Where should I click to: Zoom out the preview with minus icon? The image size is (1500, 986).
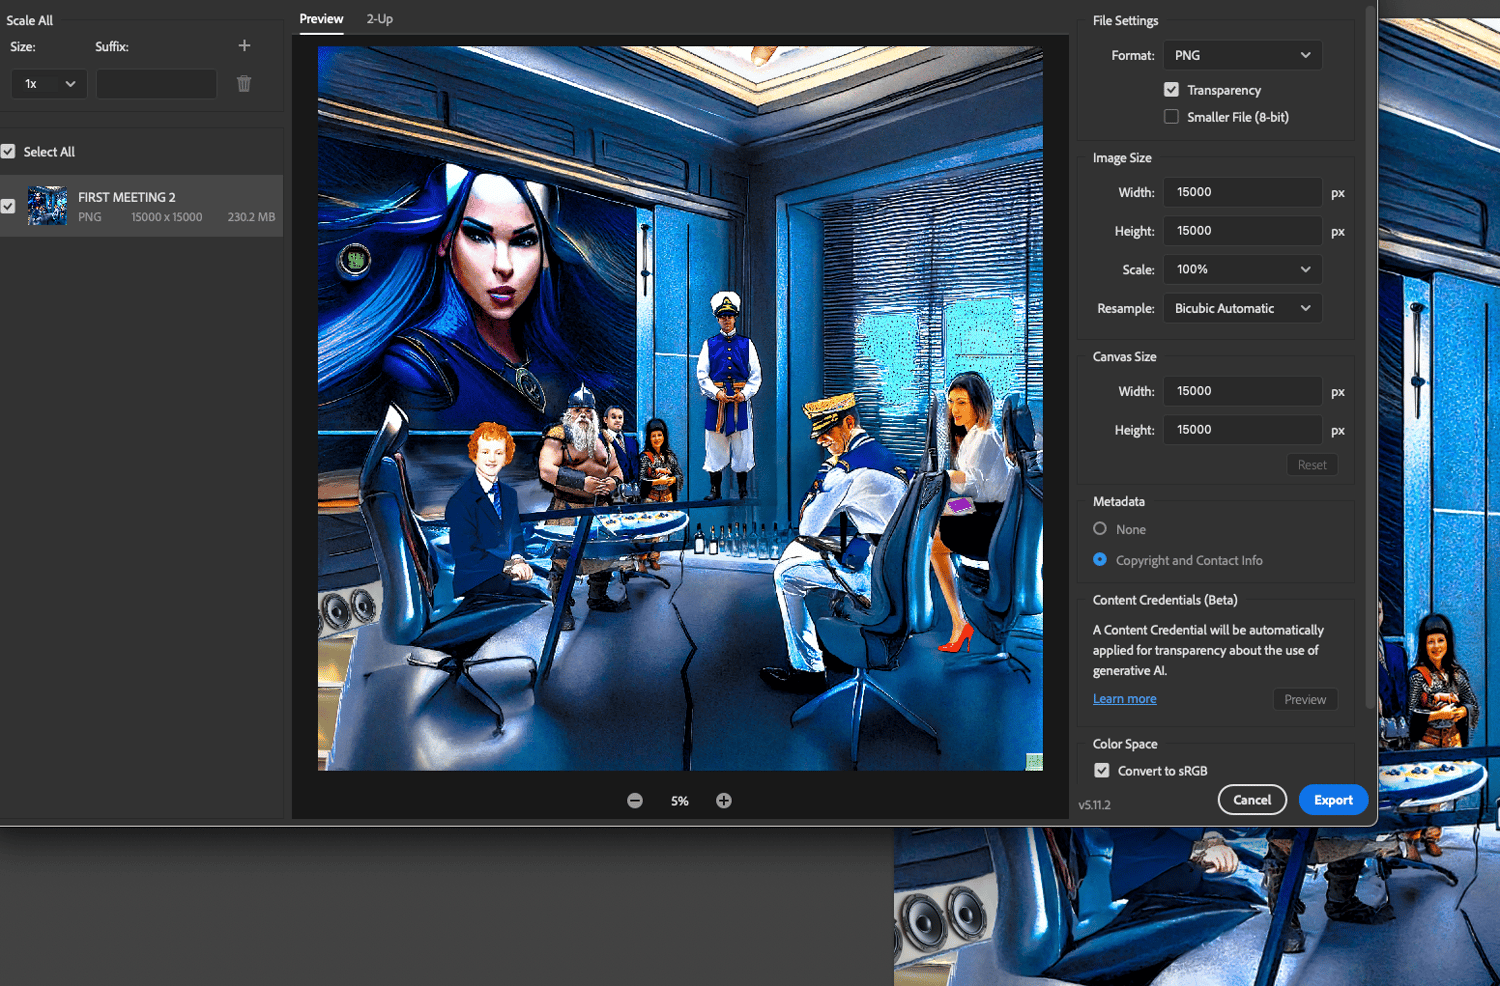(635, 801)
